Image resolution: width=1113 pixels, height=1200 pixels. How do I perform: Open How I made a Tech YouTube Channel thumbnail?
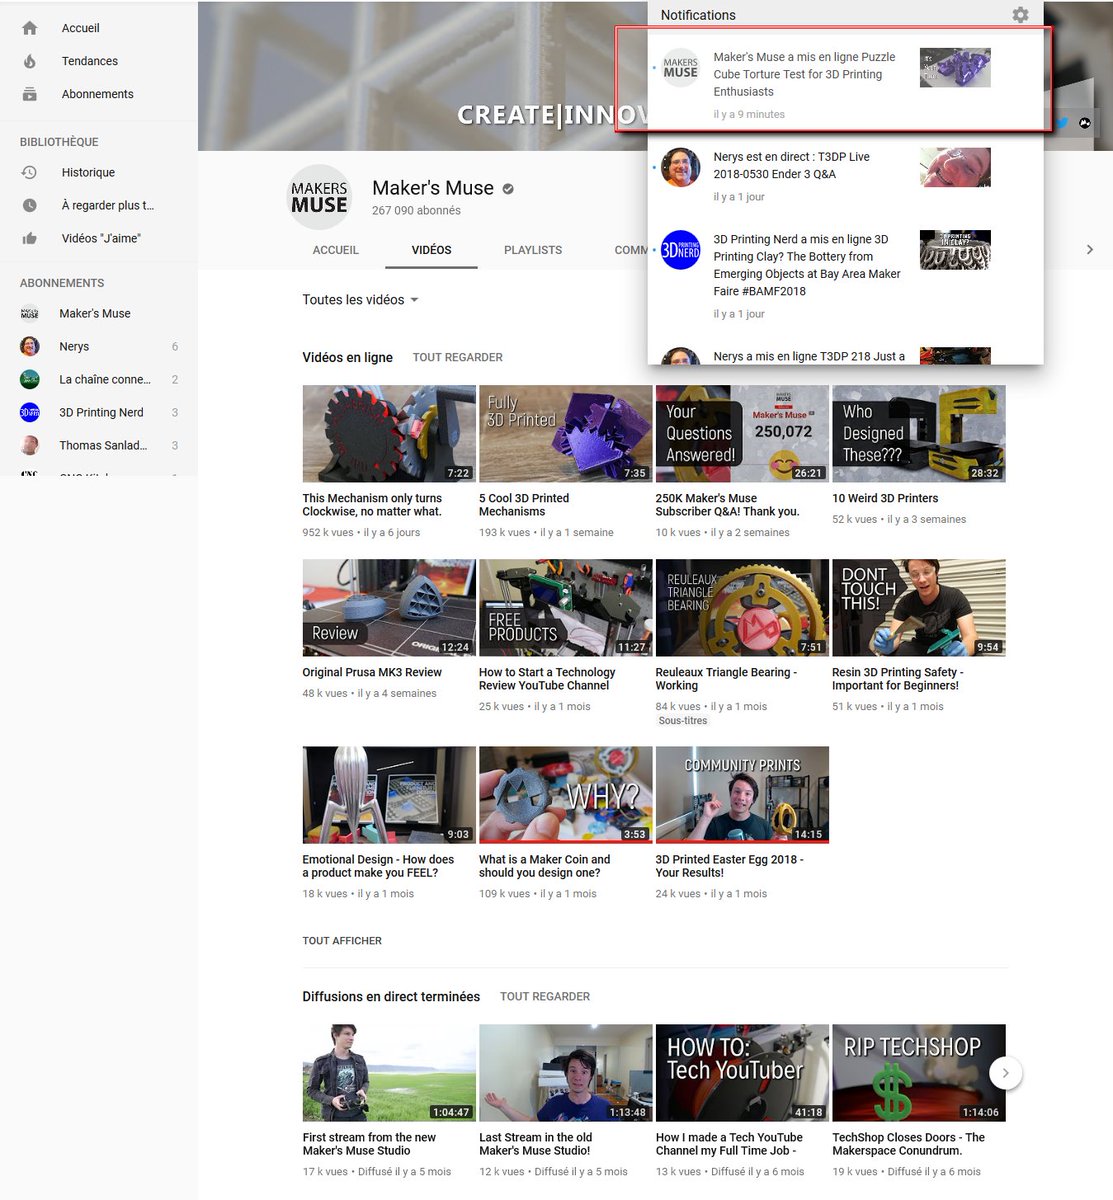742,1073
